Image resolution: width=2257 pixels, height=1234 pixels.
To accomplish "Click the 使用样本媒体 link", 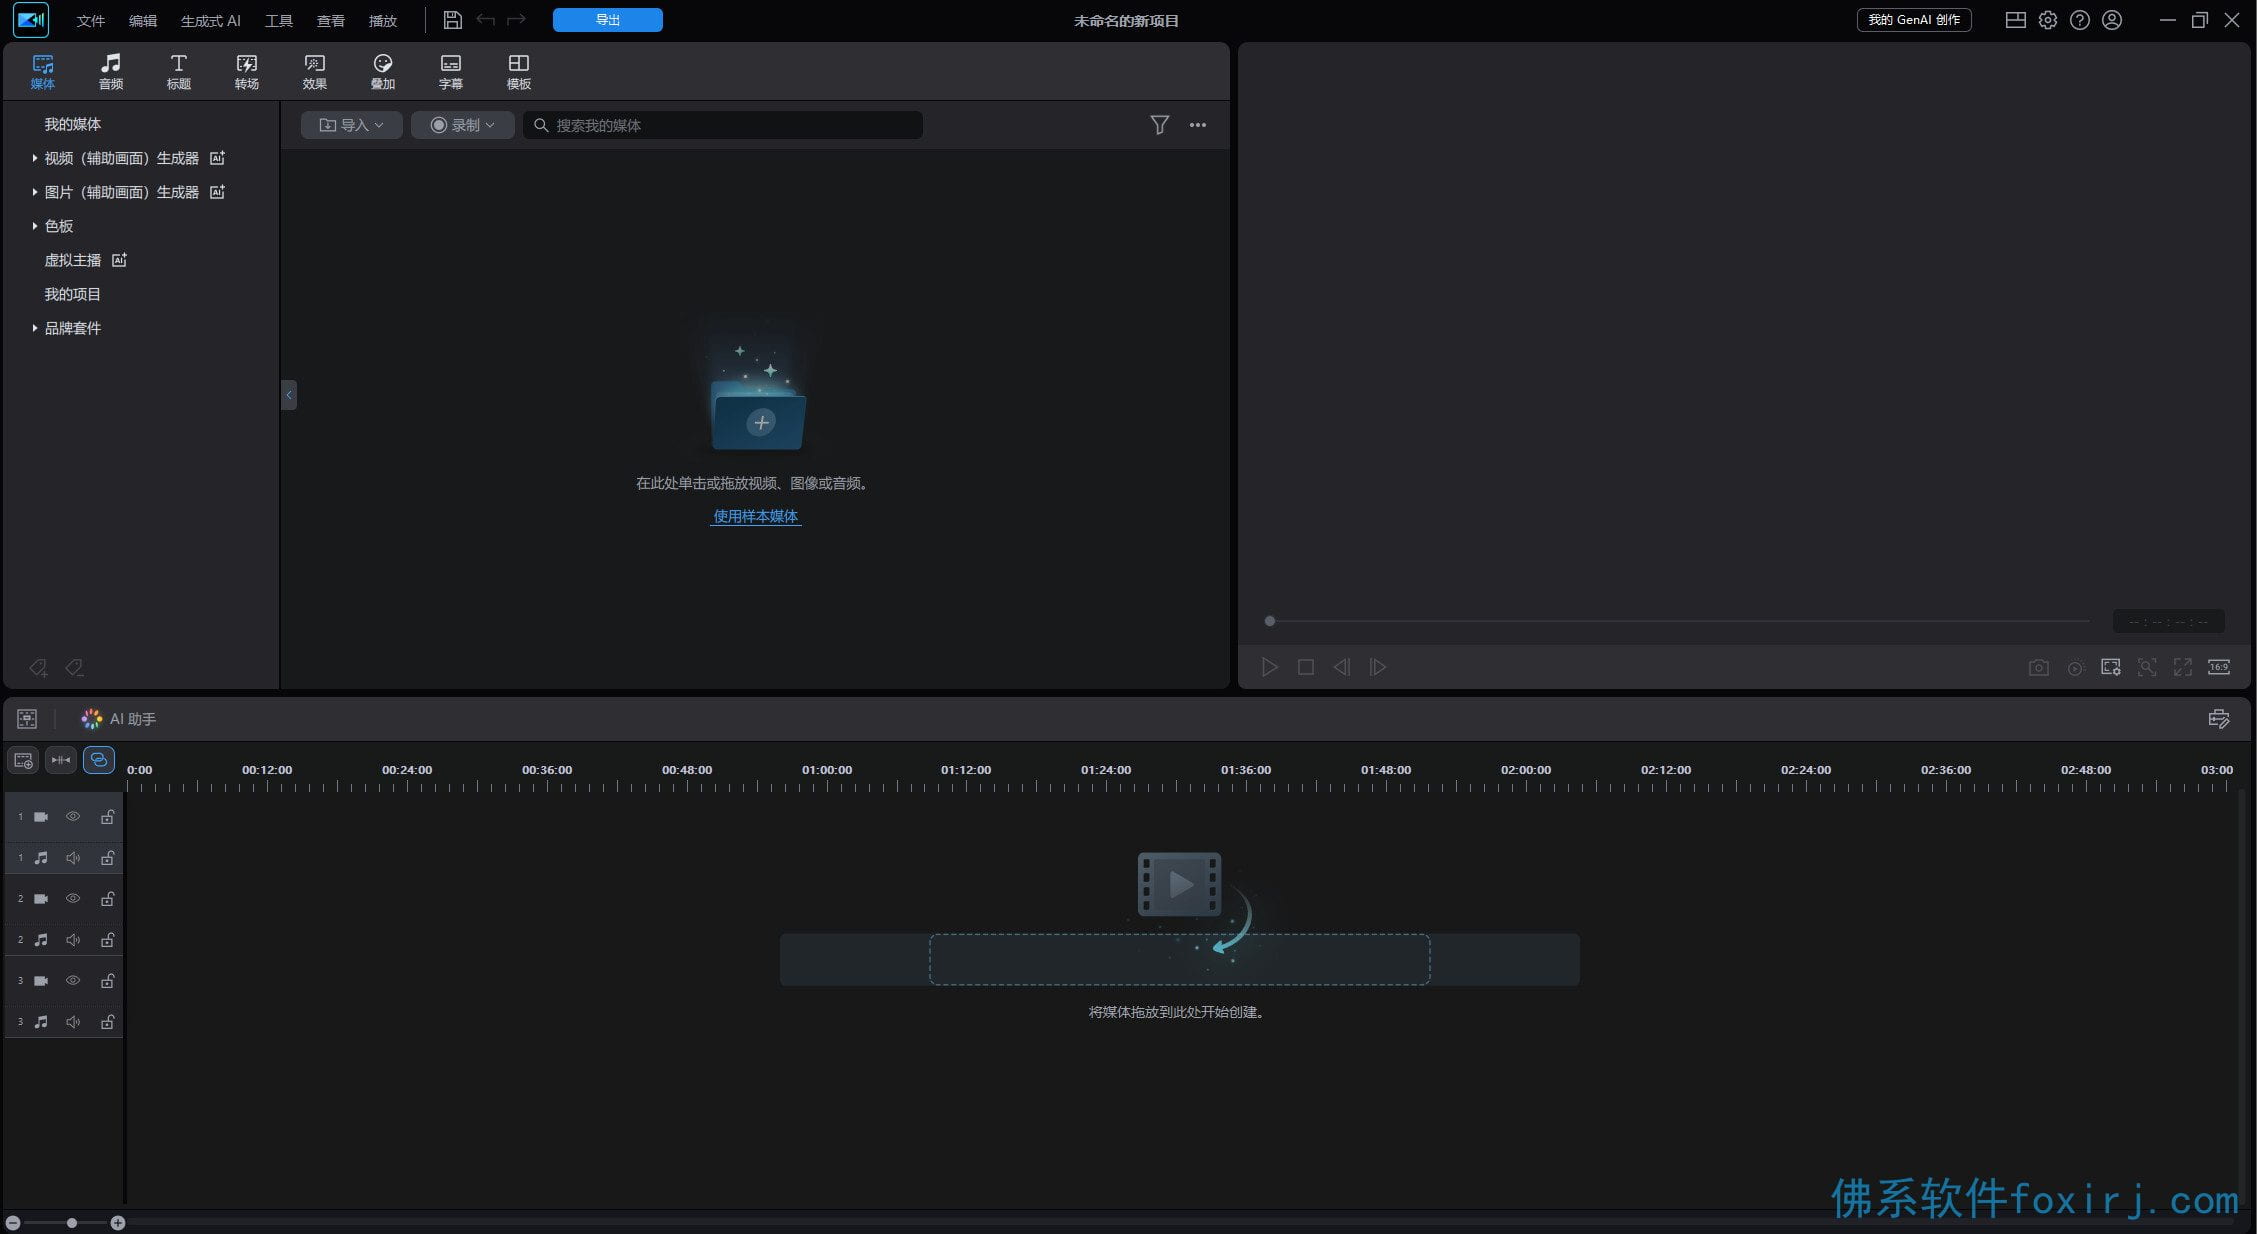I will click(x=756, y=516).
